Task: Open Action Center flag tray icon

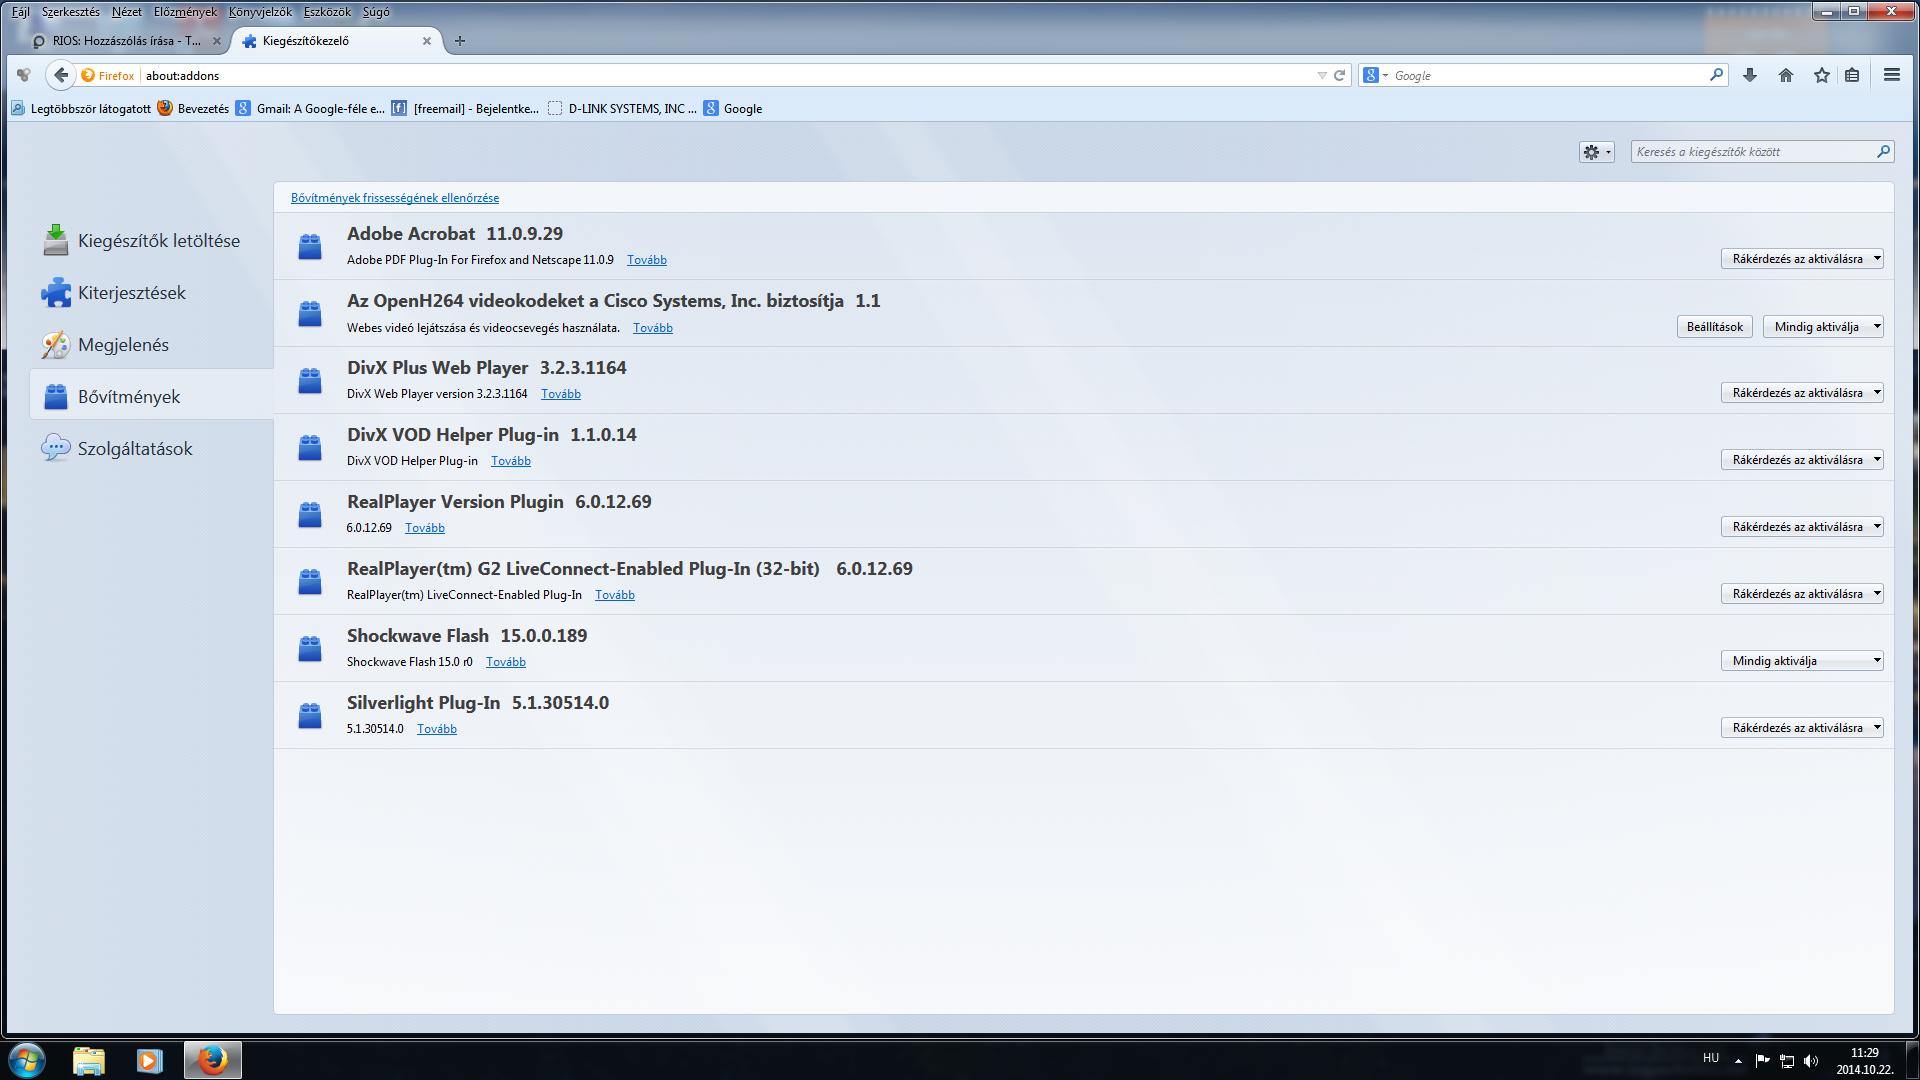Action: [1762, 1061]
